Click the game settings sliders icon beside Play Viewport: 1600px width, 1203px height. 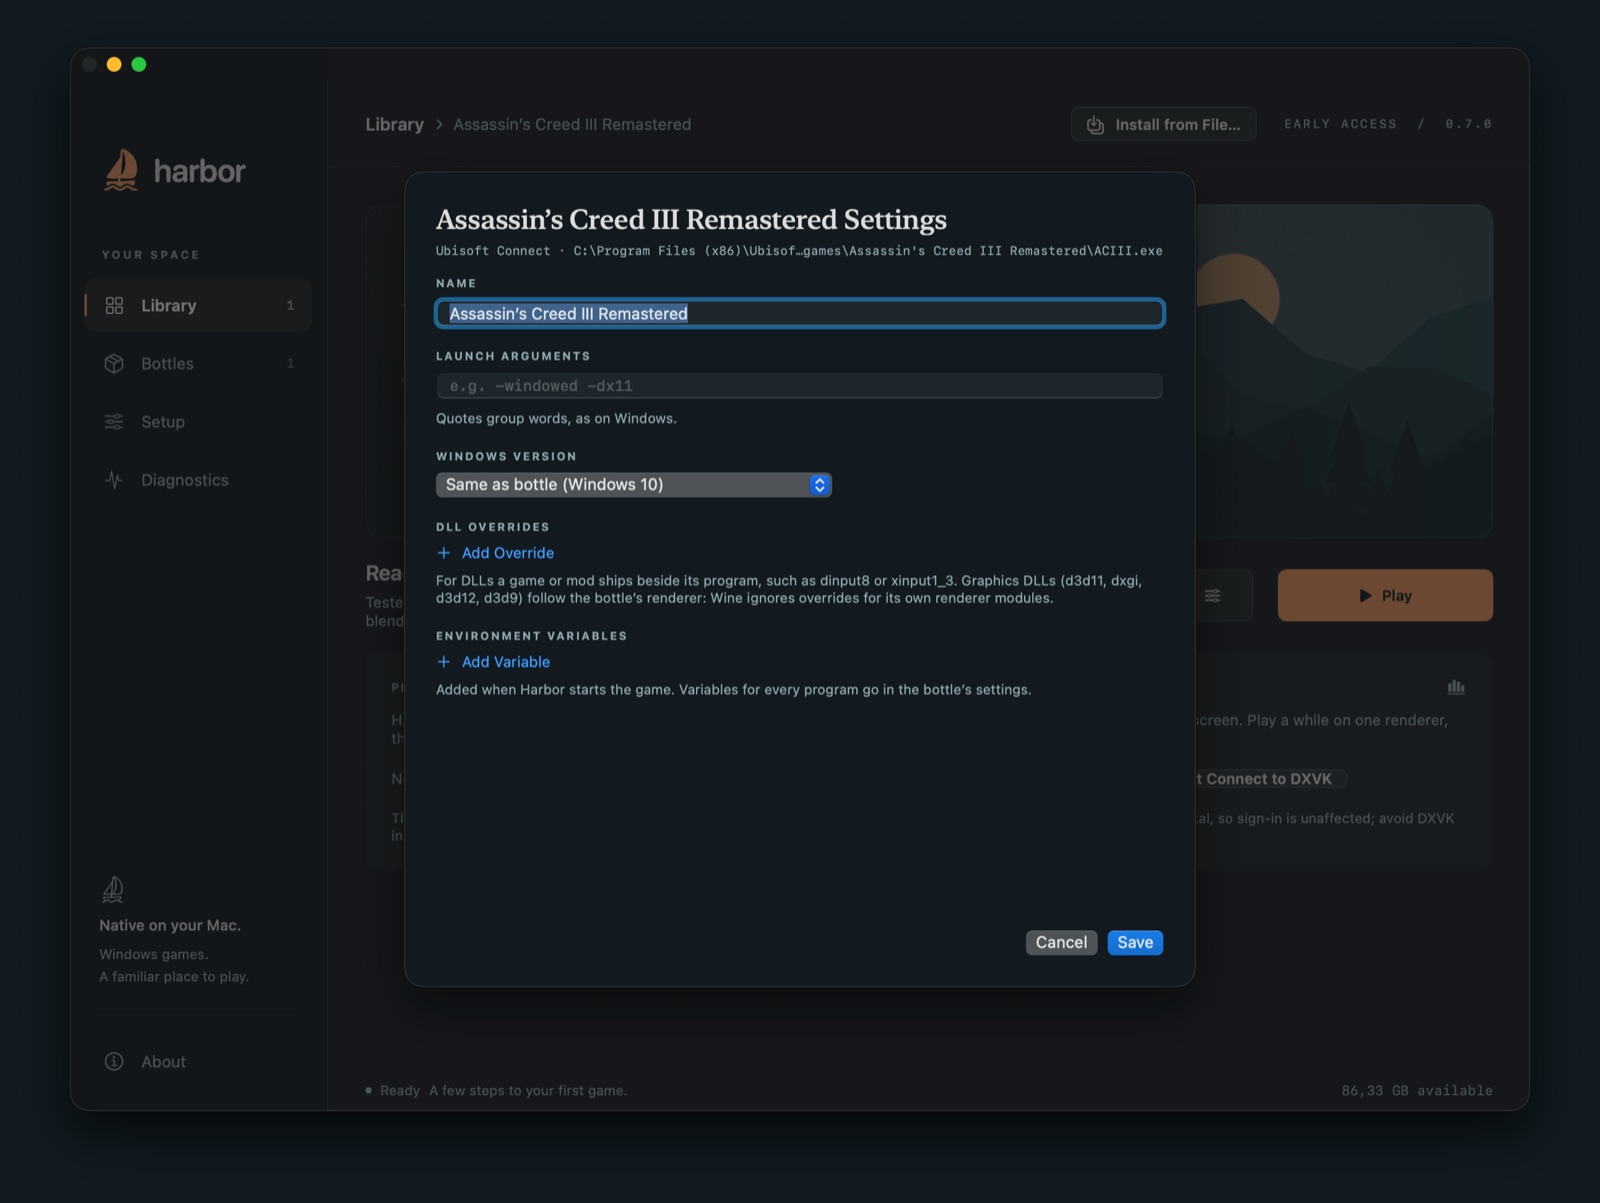[x=1212, y=595]
